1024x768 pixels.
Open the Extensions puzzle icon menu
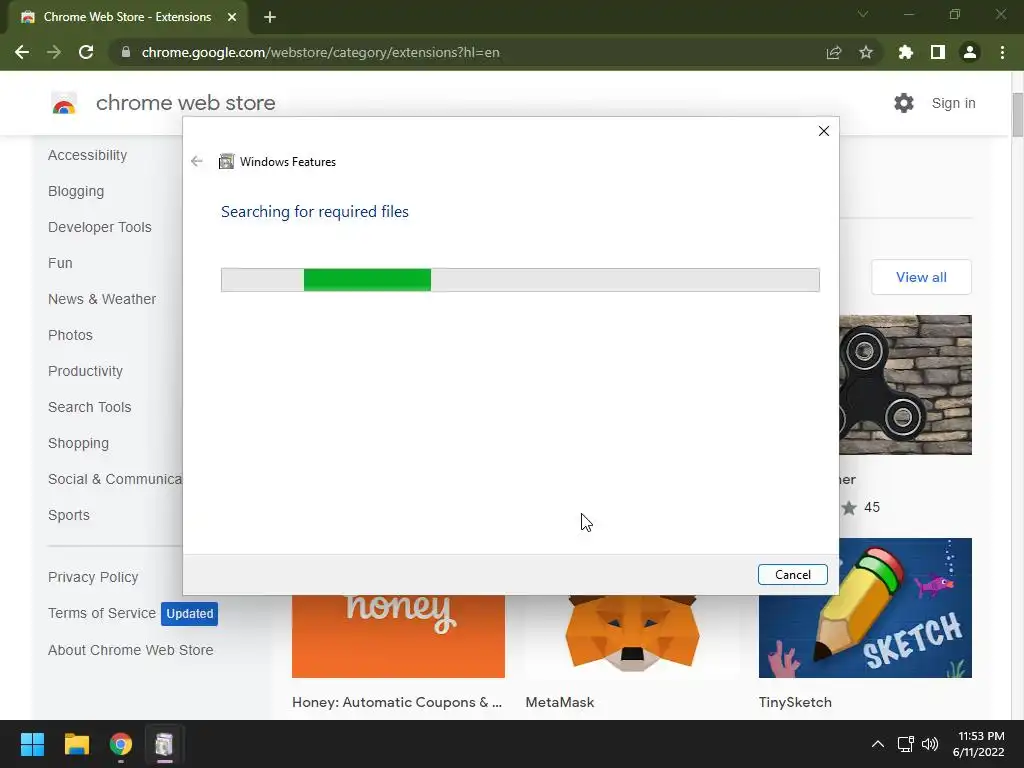click(905, 52)
